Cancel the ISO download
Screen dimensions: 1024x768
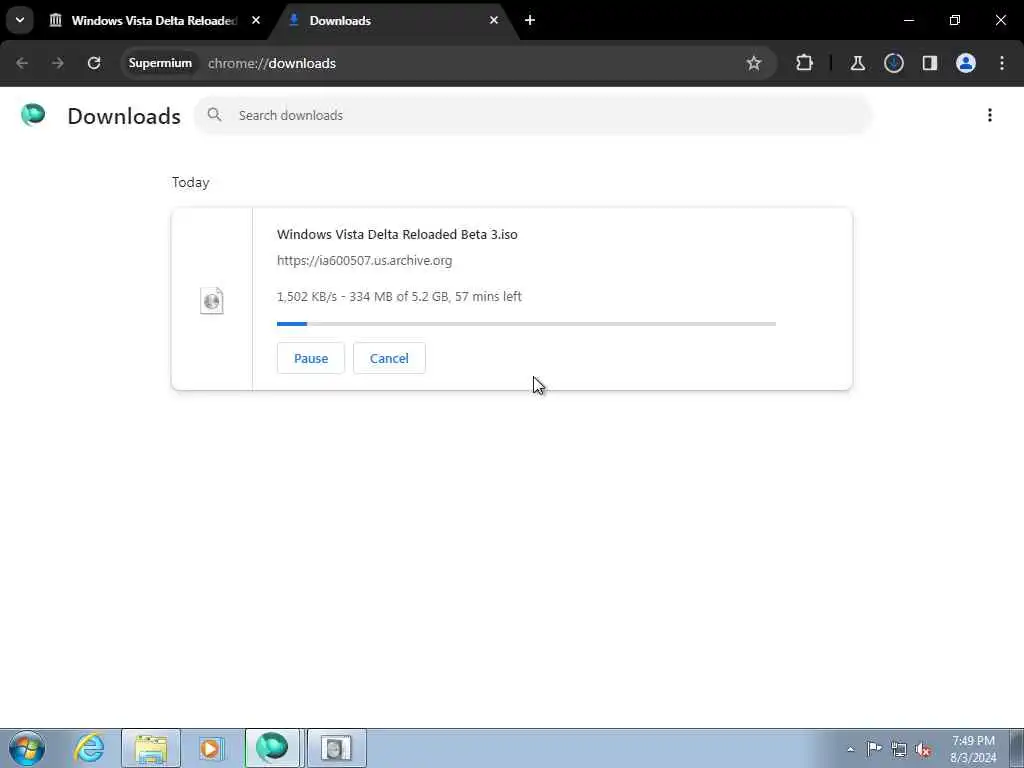click(389, 358)
